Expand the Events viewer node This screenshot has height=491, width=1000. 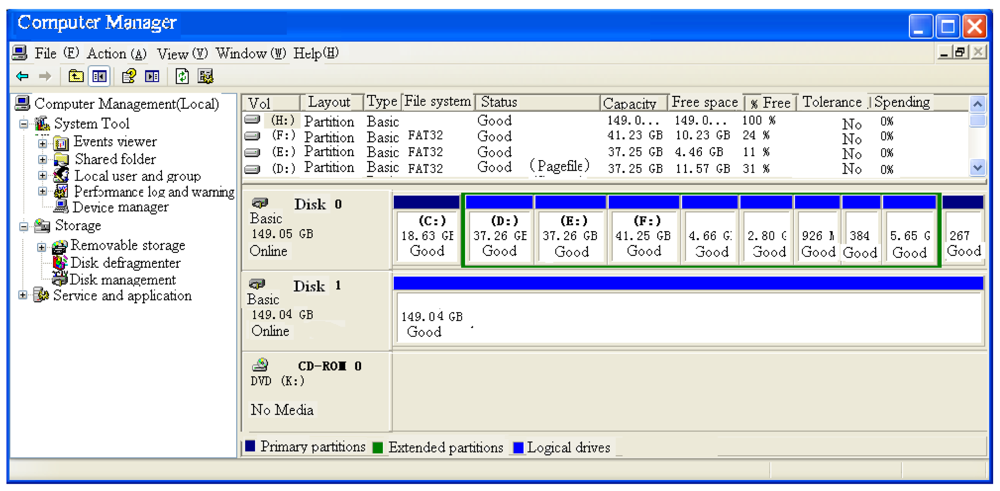[x=43, y=142]
